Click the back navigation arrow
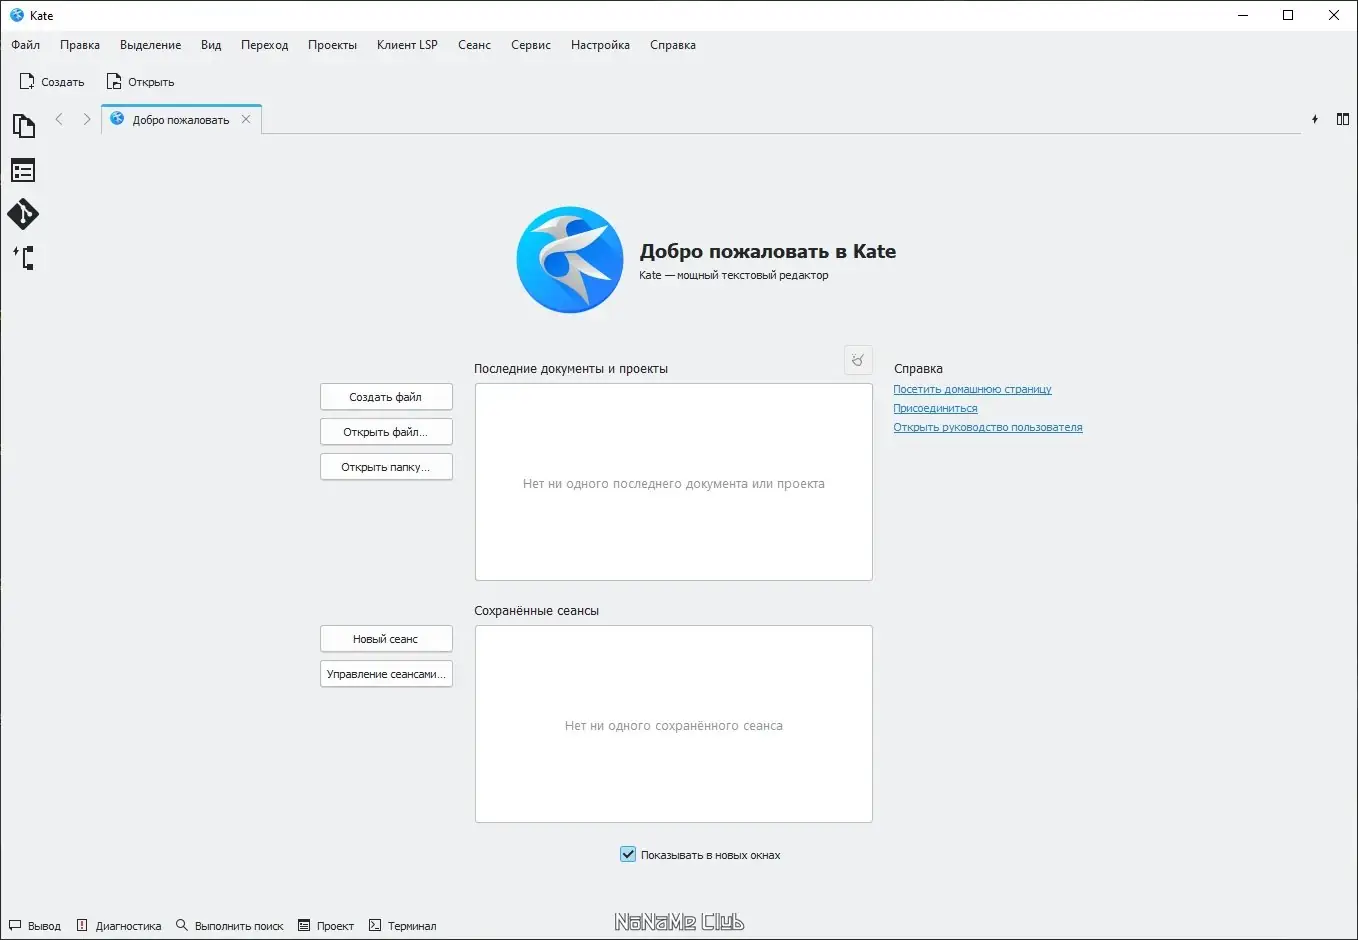Screen dimensions: 1358x940 point(59,119)
